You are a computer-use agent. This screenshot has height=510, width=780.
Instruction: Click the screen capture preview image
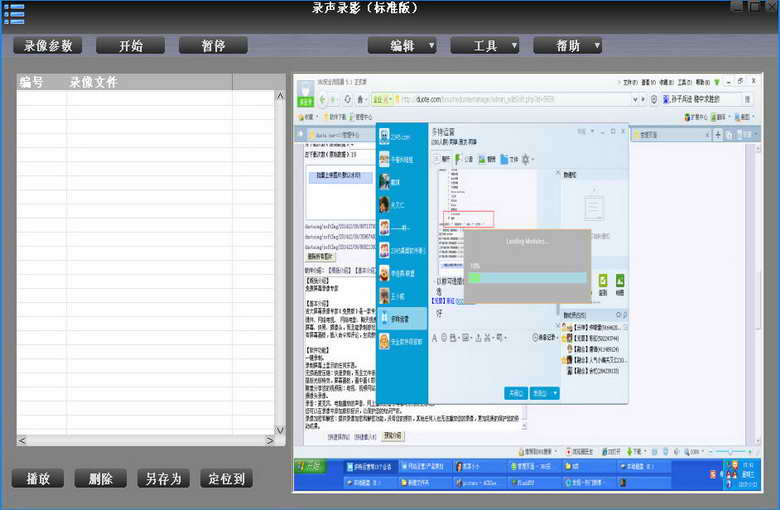point(528,283)
